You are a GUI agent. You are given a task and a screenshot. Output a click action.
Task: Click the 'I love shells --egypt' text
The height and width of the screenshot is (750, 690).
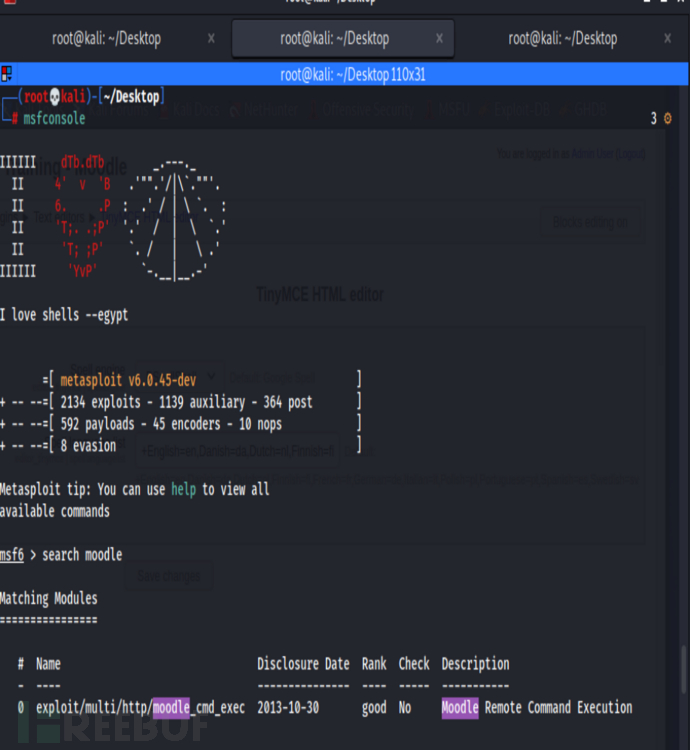(64, 315)
